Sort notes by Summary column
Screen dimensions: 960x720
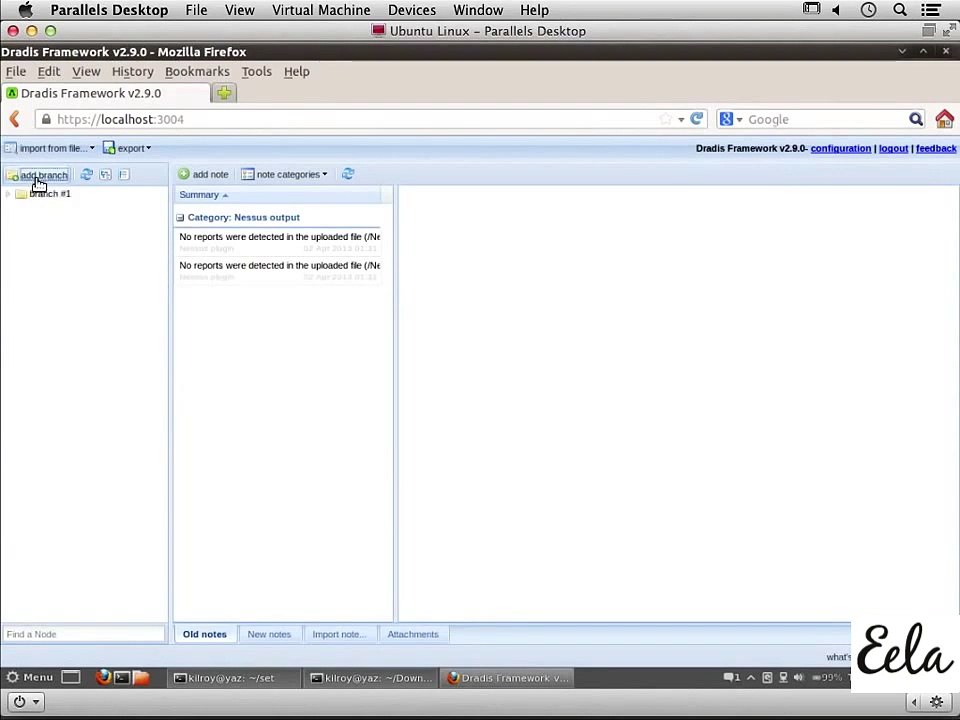point(277,195)
